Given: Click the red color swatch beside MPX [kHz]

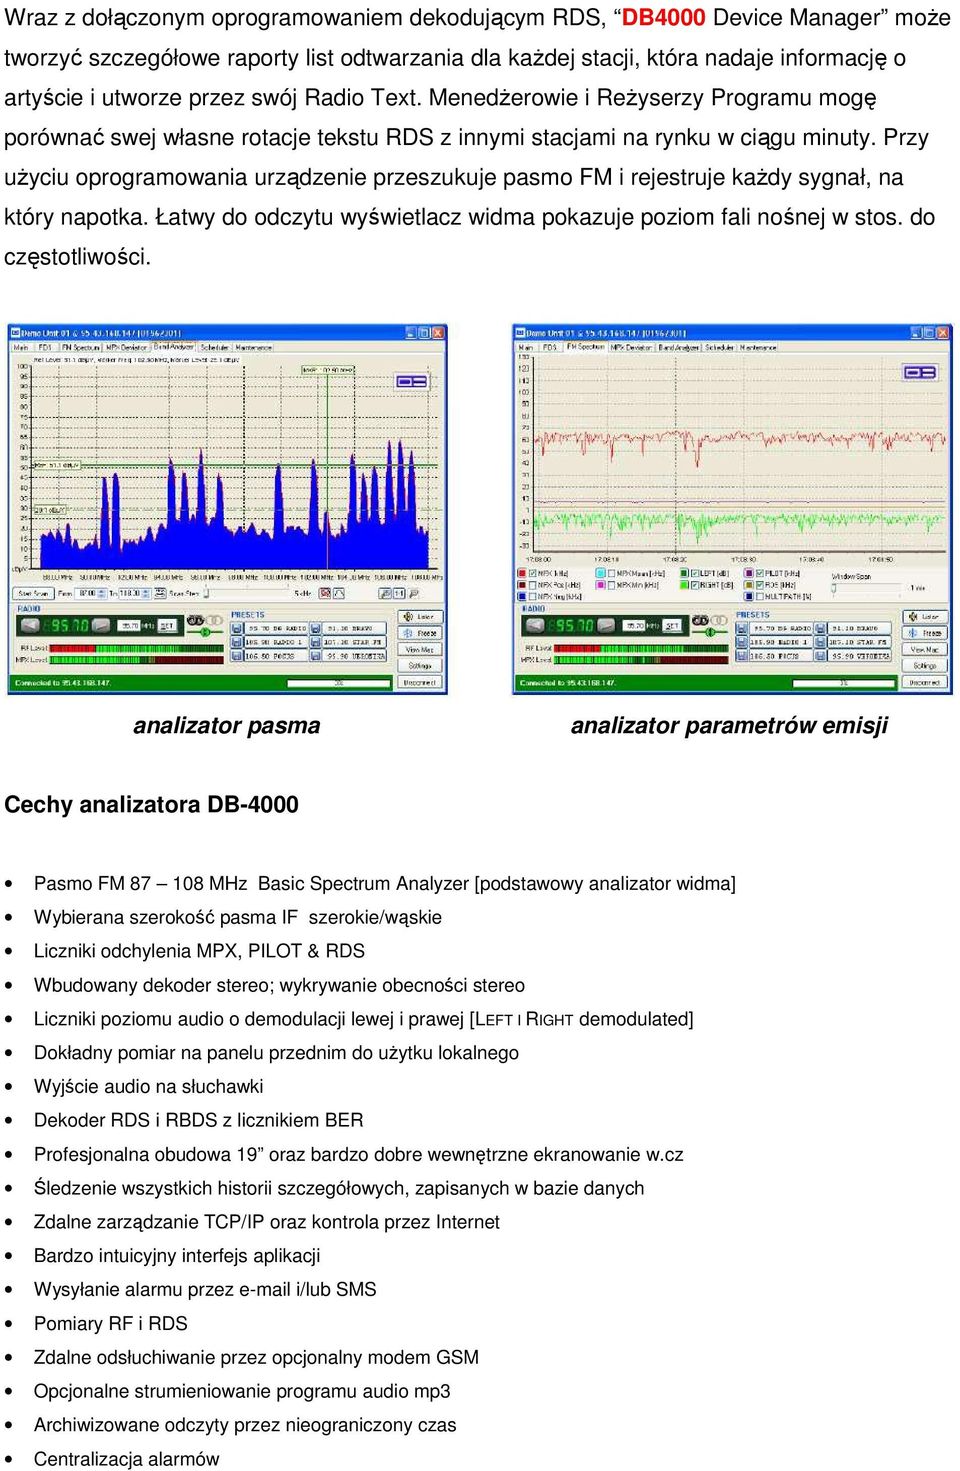Looking at the screenshot, I should point(521,573).
